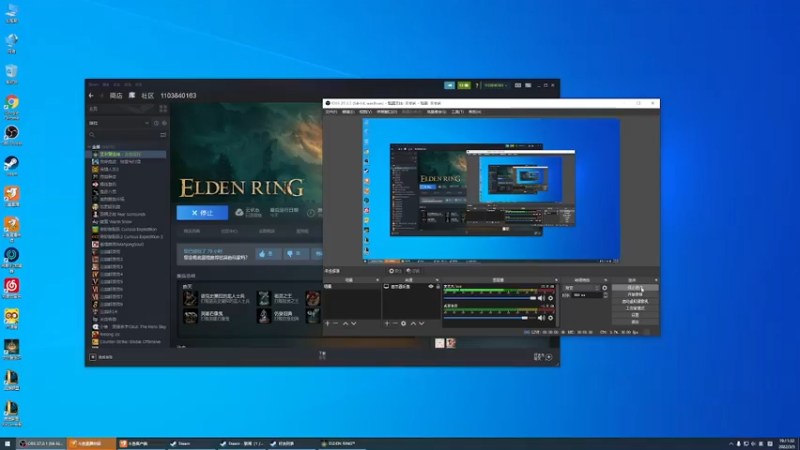Open settings gear of top mixer channel
This screenshot has height=450, width=800.
tap(551, 298)
